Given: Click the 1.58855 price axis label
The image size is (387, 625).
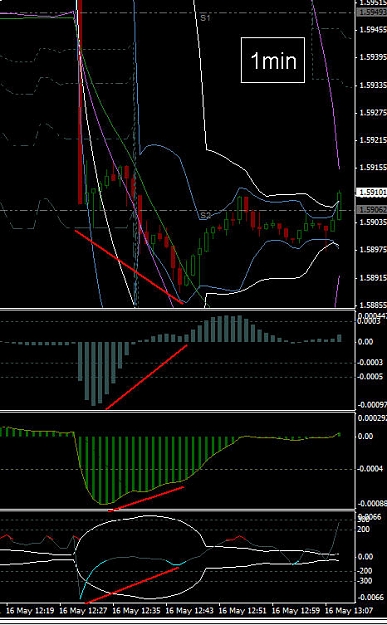Looking at the screenshot, I should 373,305.
